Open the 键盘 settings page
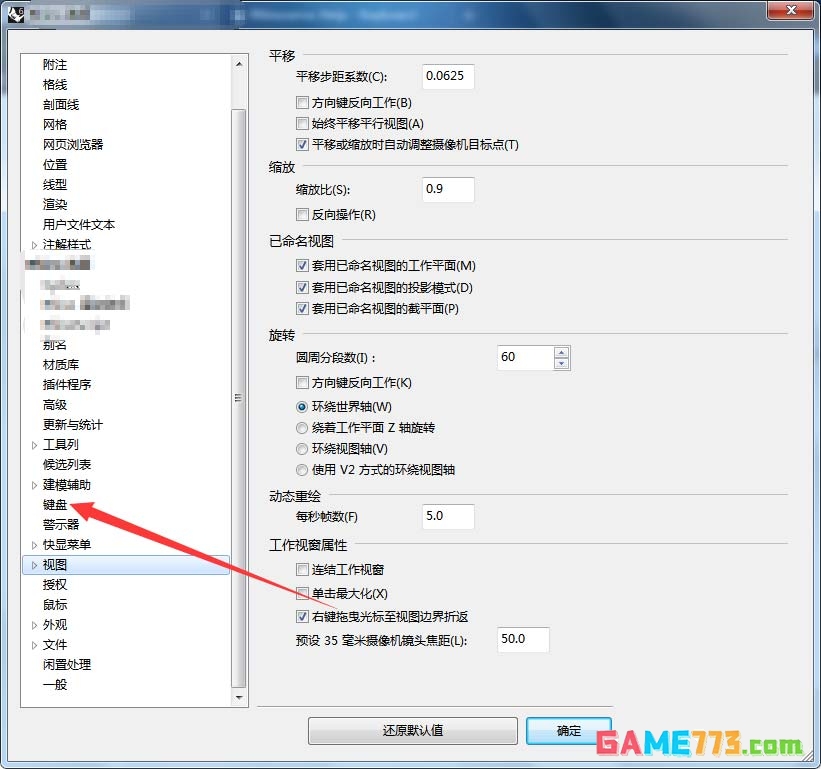The image size is (821, 769). pos(55,505)
